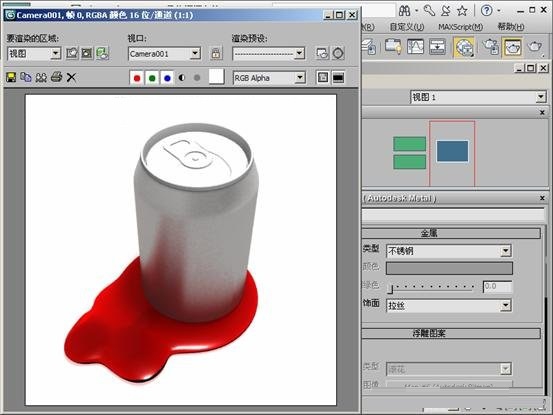The width and height of the screenshot is (553, 415).
Task: Collapse the 浮雕图案 rollout header
Action: 451,333
